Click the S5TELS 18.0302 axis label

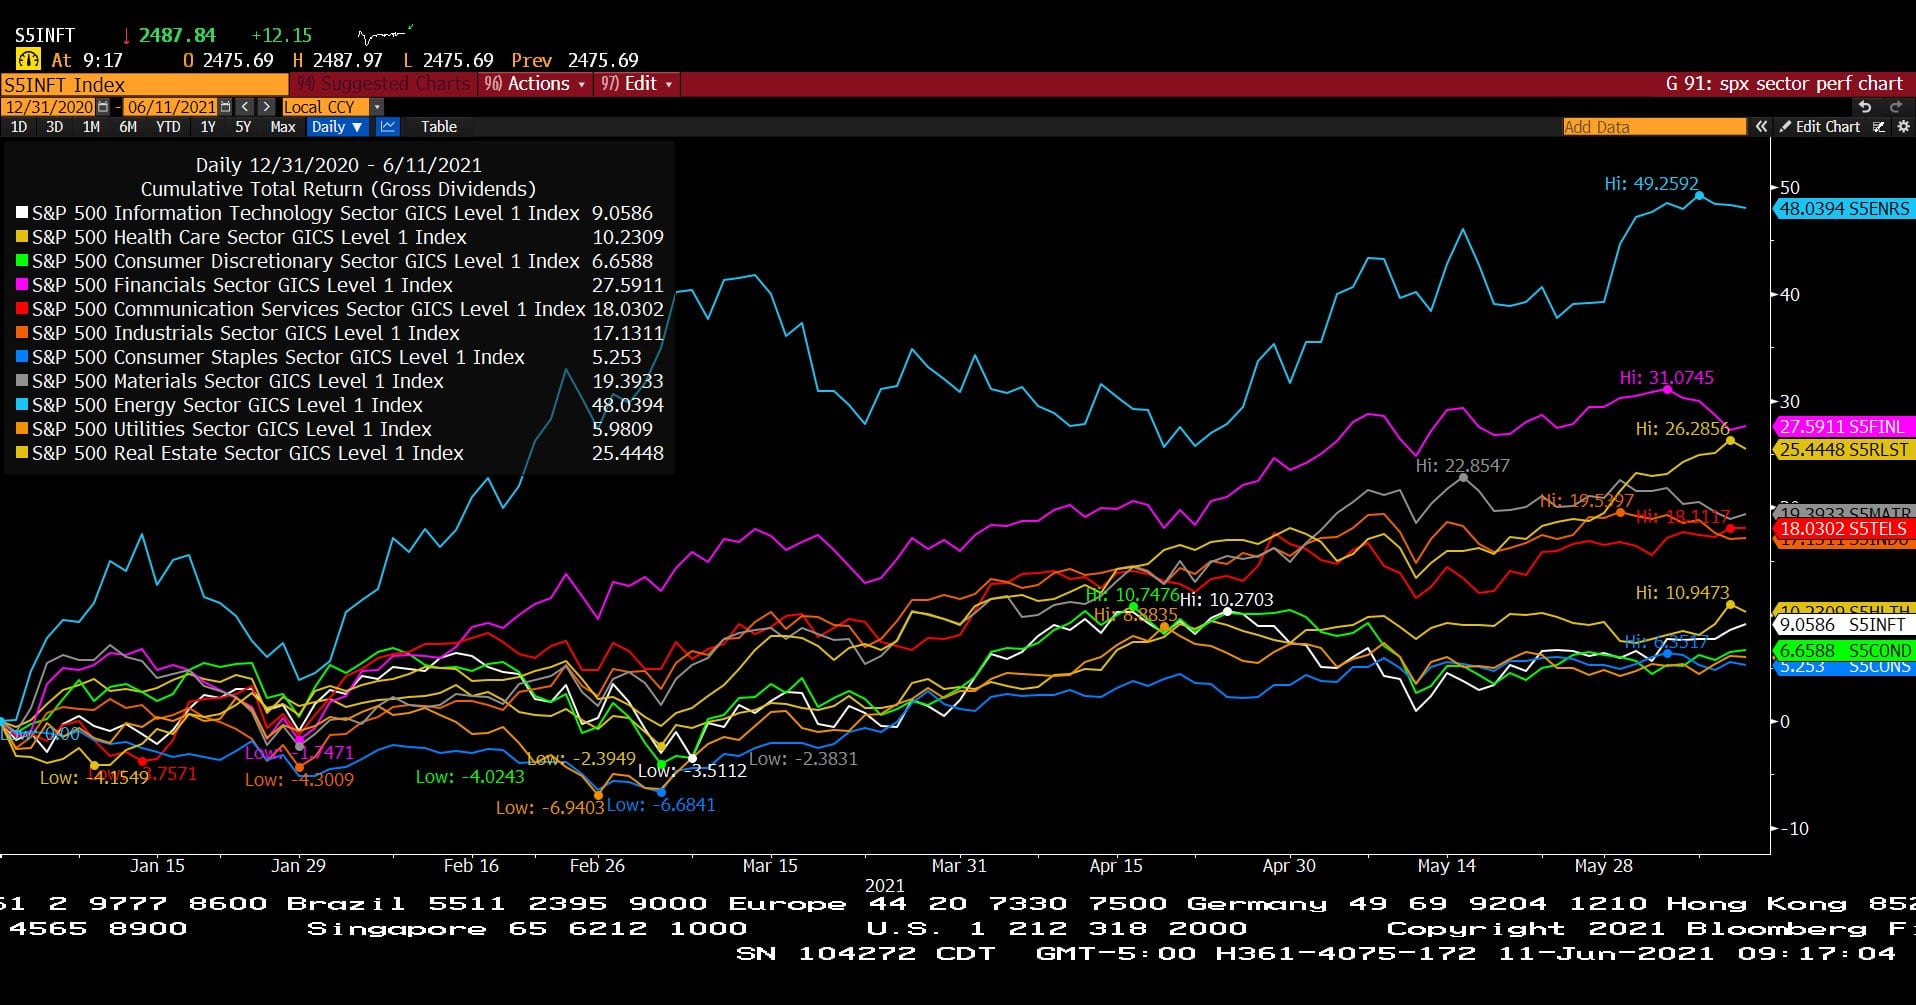1844,528
